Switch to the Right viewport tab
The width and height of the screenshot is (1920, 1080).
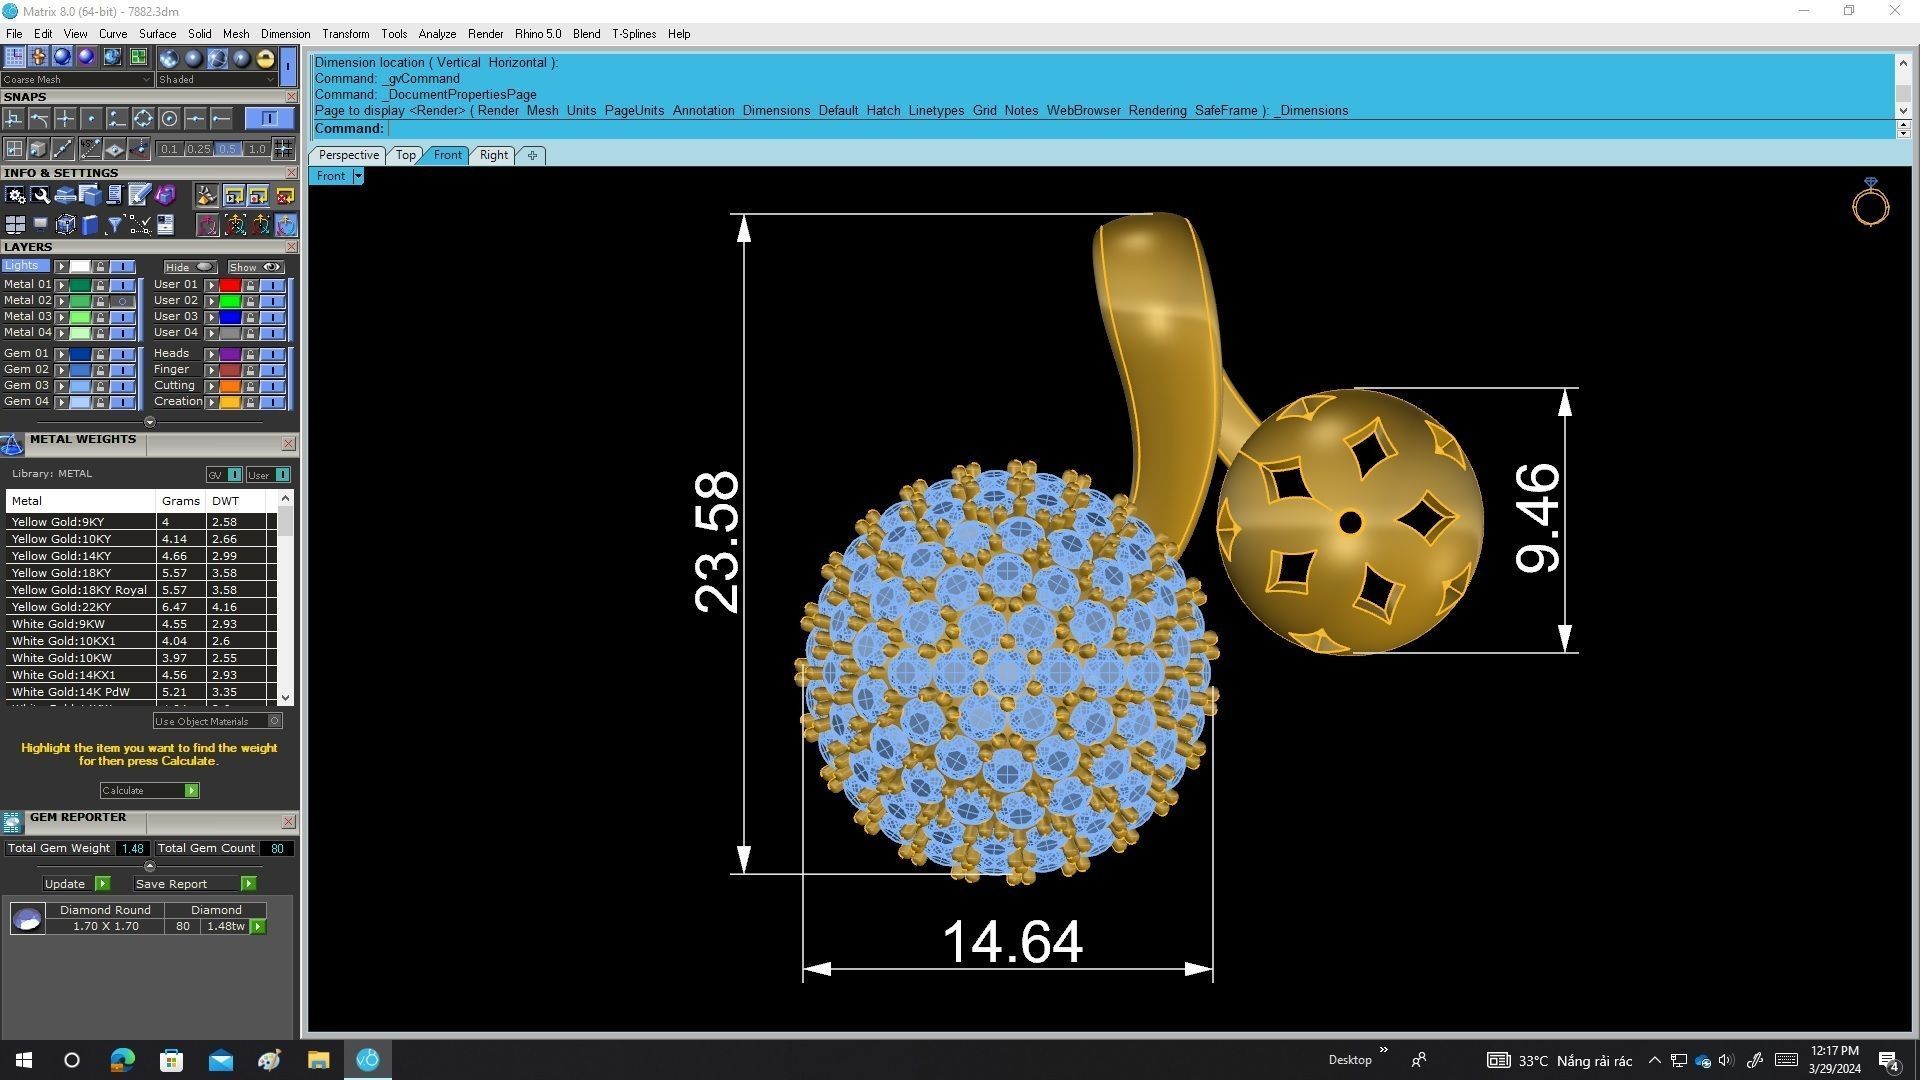[493, 155]
